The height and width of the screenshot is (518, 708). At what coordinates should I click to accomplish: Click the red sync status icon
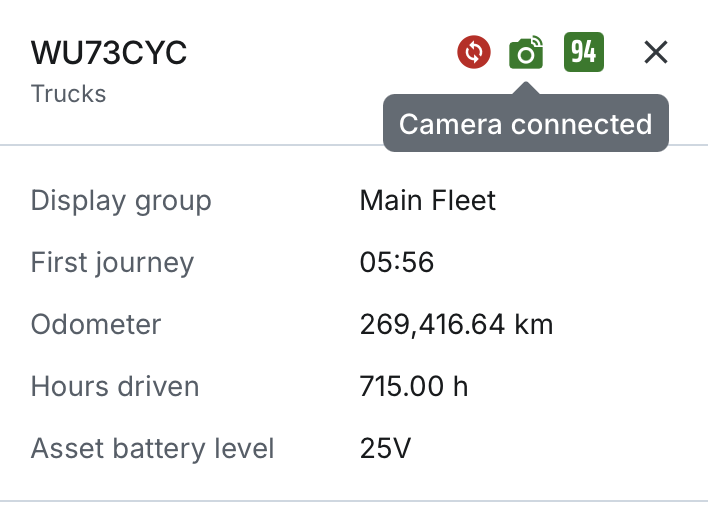pos(474,52)
